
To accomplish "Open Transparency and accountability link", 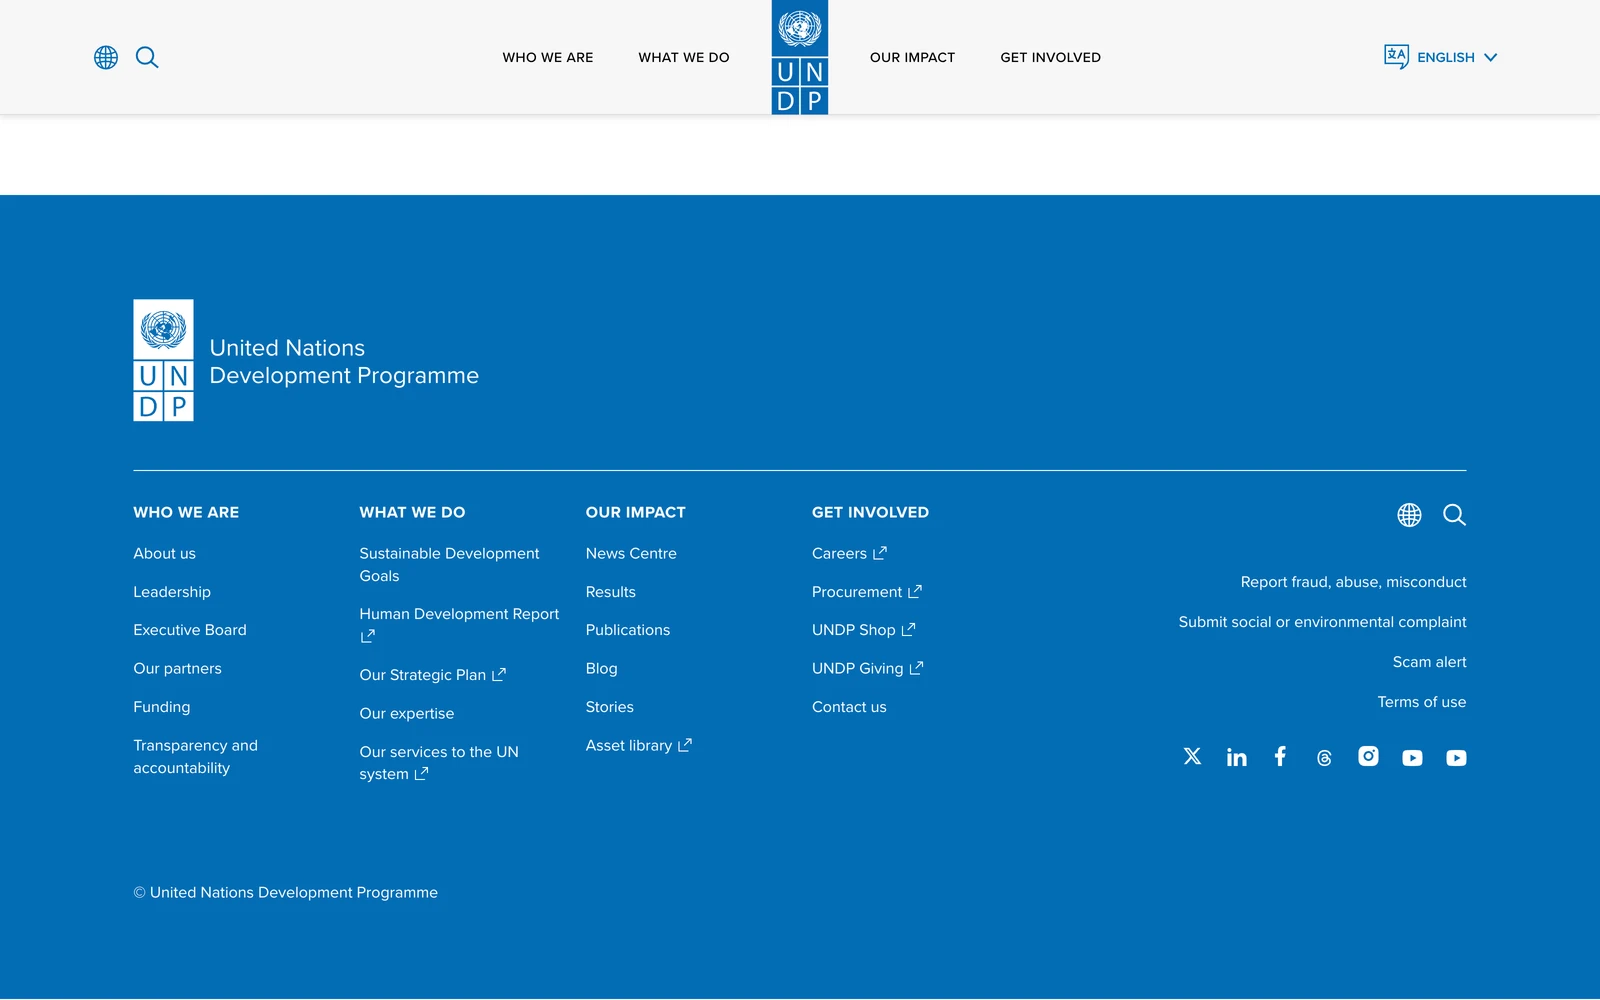I will [195, 757].
